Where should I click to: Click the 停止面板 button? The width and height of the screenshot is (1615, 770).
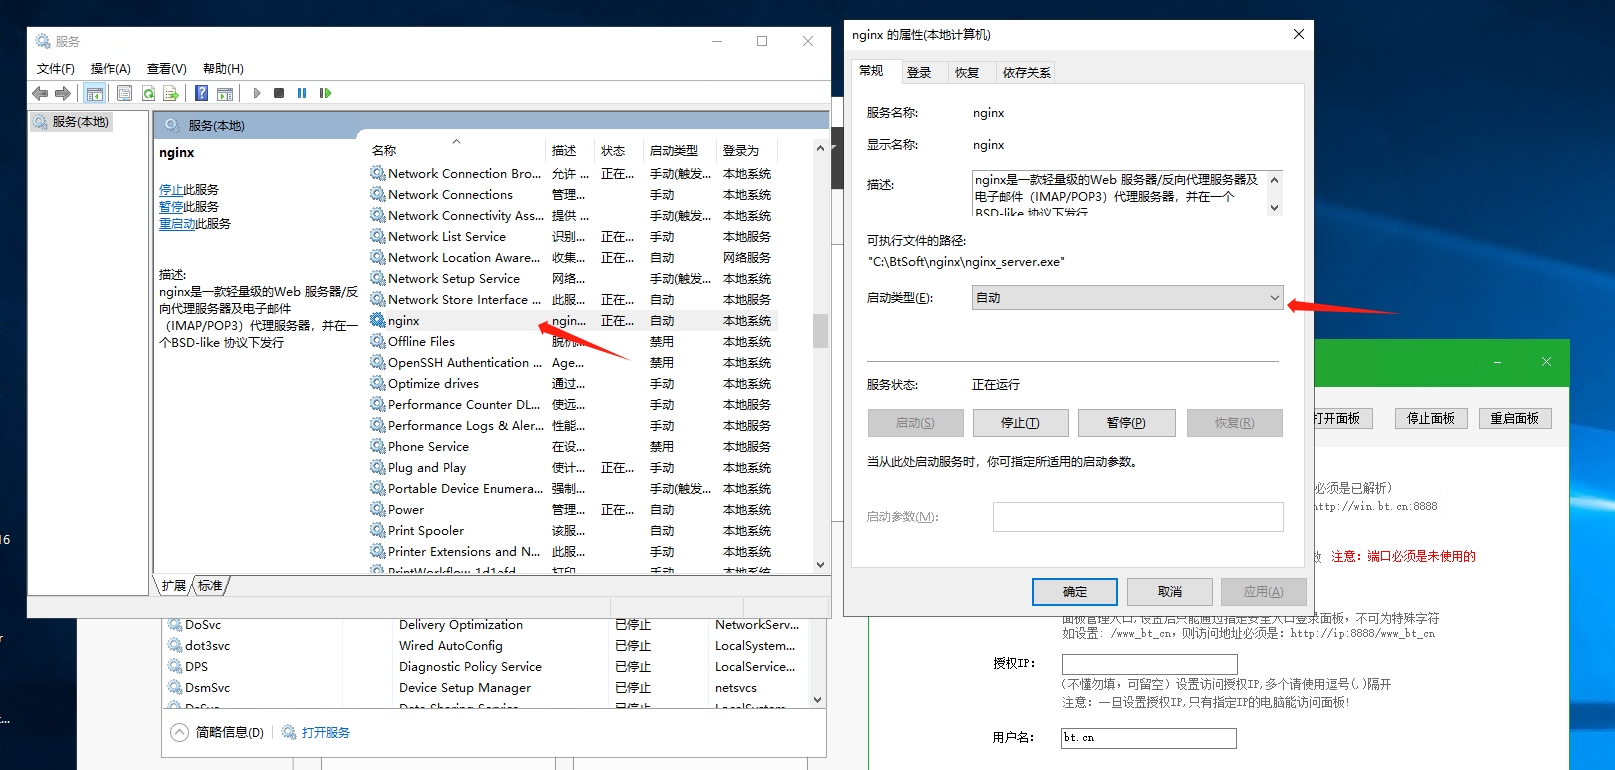[x=1431, y=418]
